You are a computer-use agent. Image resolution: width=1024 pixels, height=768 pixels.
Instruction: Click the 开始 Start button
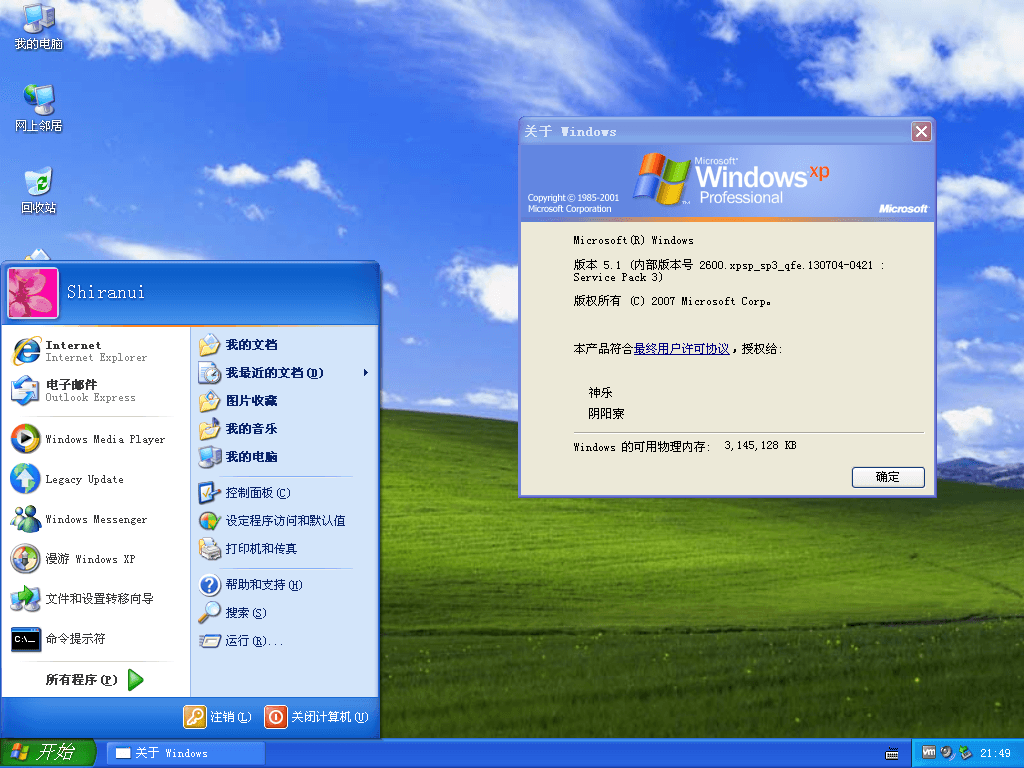click(x=48, y=752)
